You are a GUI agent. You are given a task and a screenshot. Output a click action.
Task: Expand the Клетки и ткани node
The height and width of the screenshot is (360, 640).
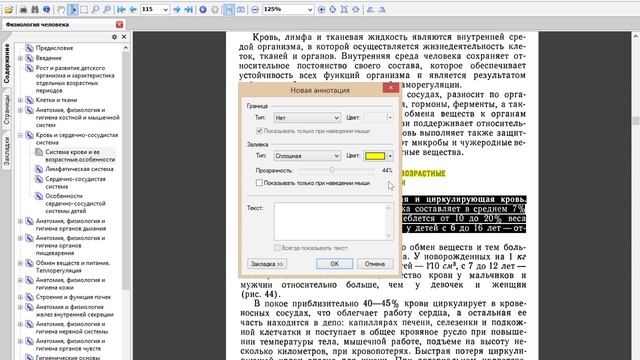[x=20, y=100]
